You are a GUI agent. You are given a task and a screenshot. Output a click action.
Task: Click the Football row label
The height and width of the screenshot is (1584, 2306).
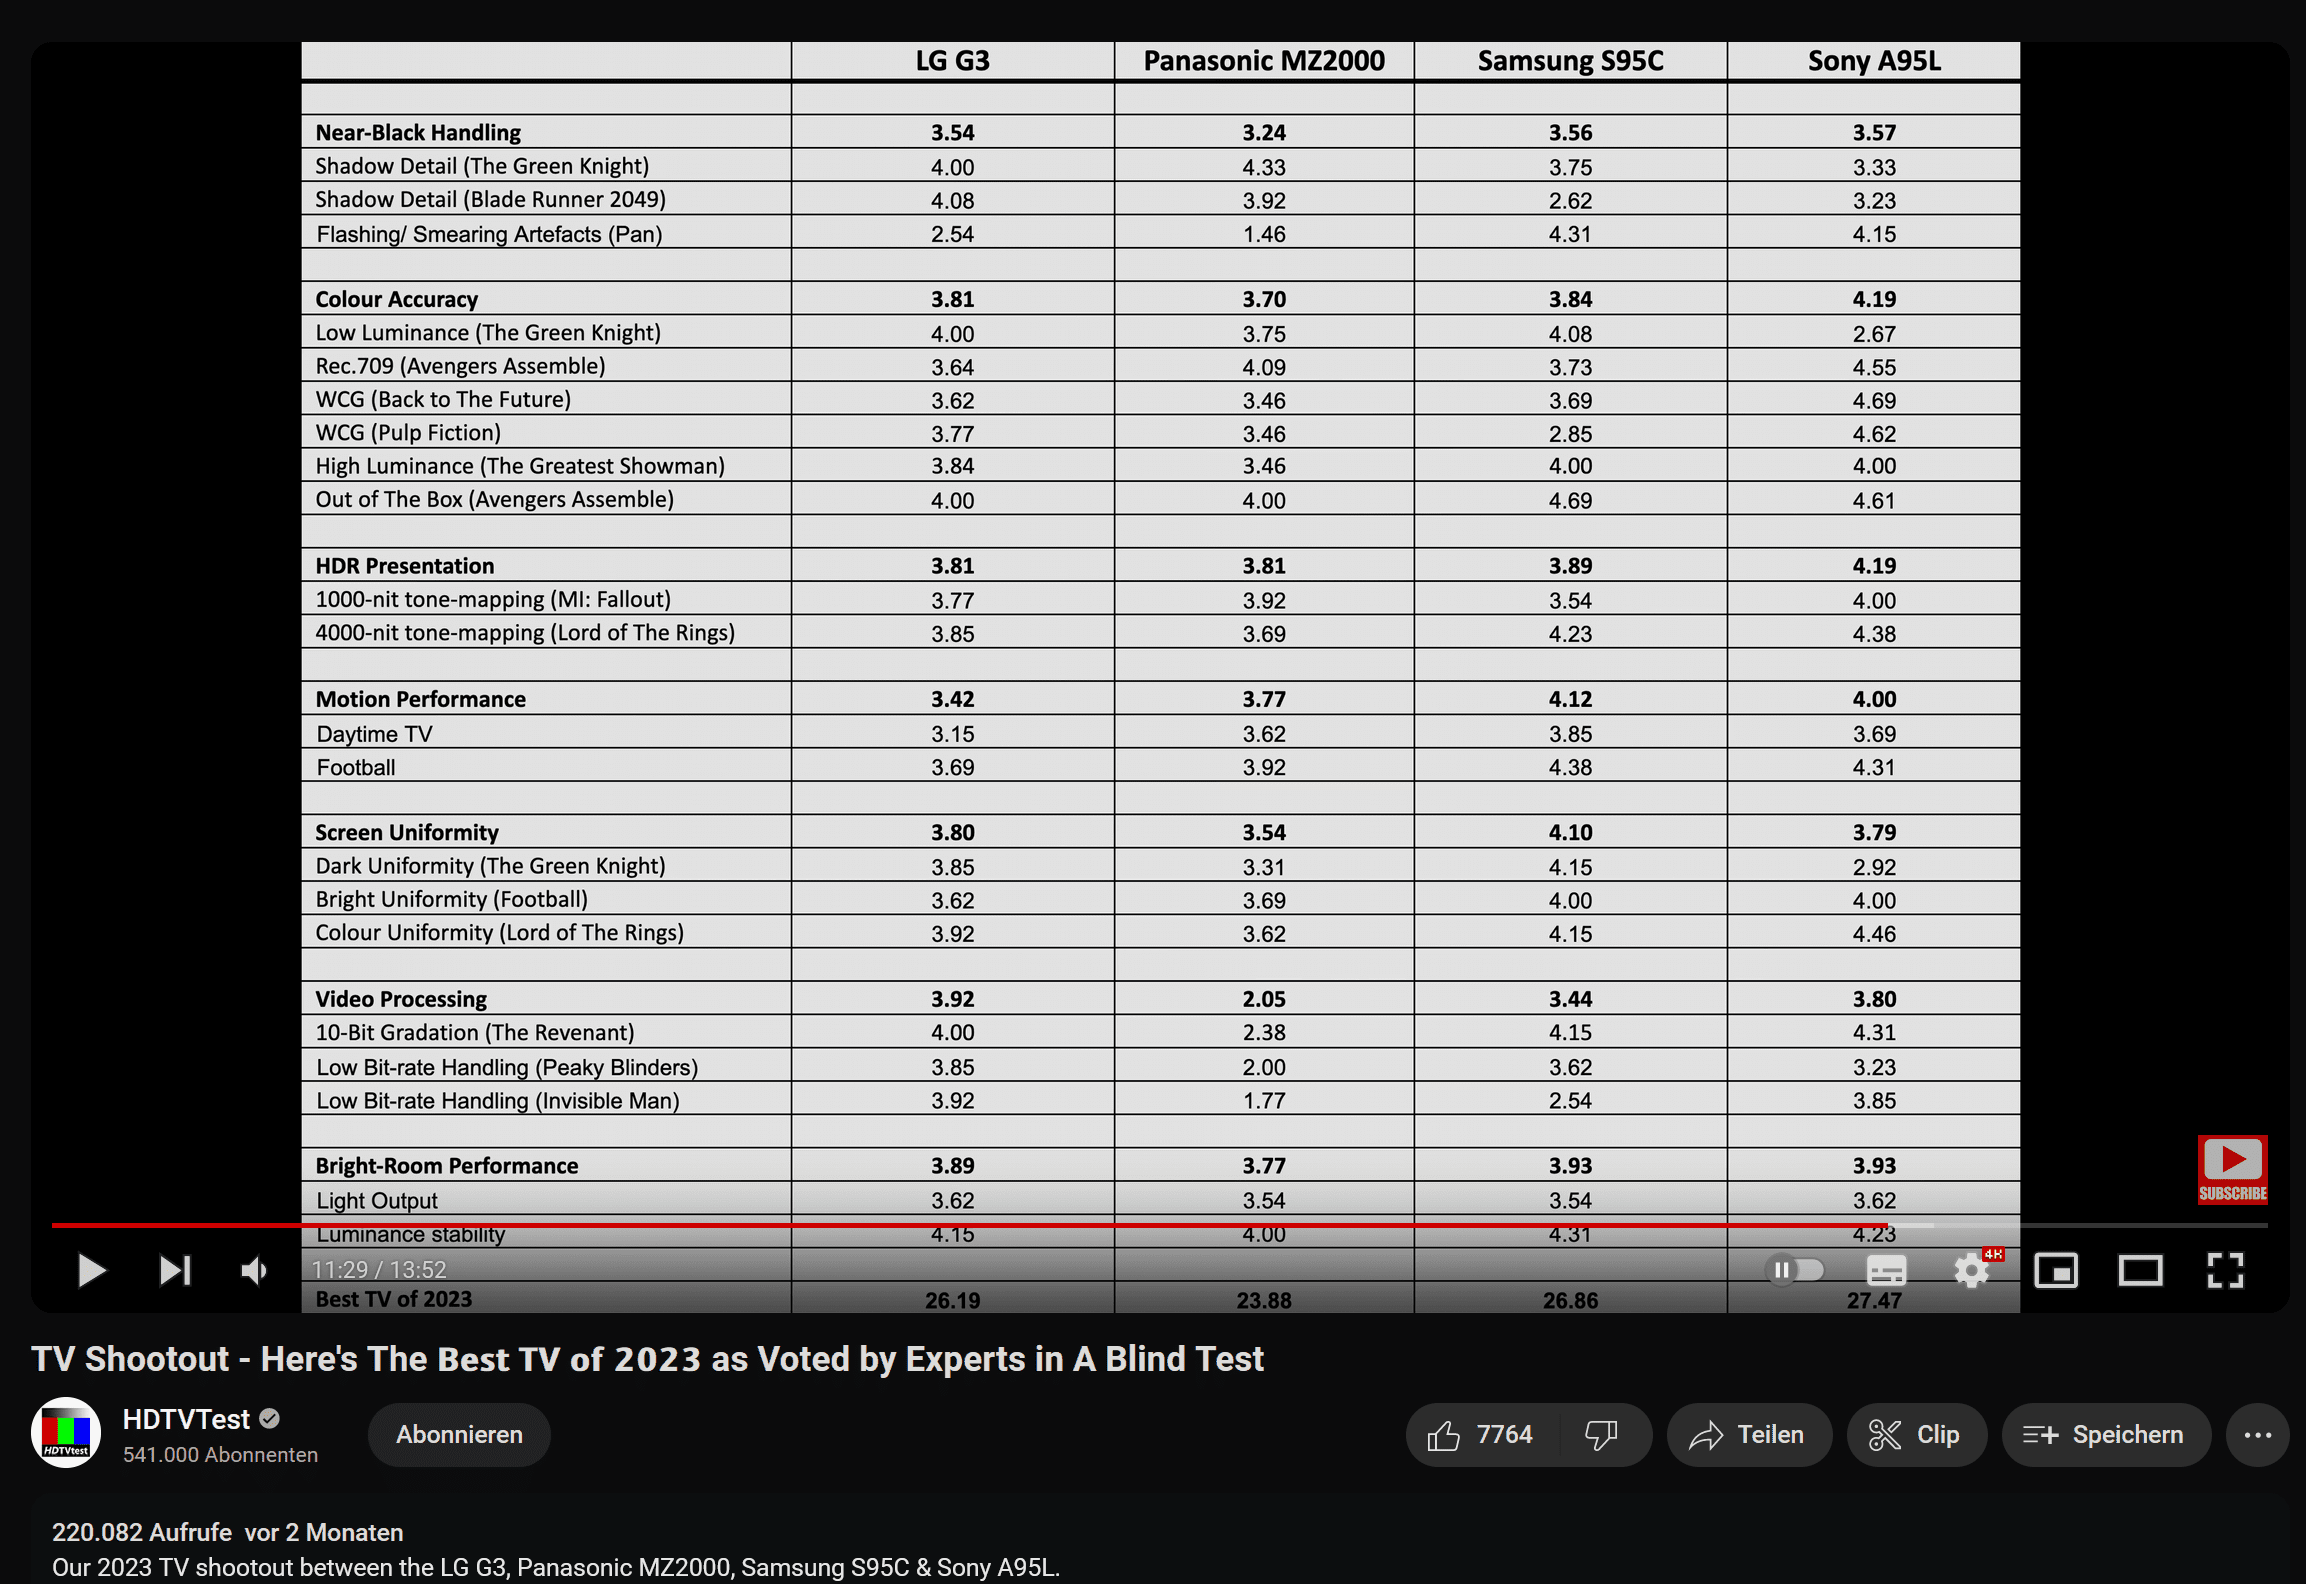pyautogui.click(x=356, y=767)
